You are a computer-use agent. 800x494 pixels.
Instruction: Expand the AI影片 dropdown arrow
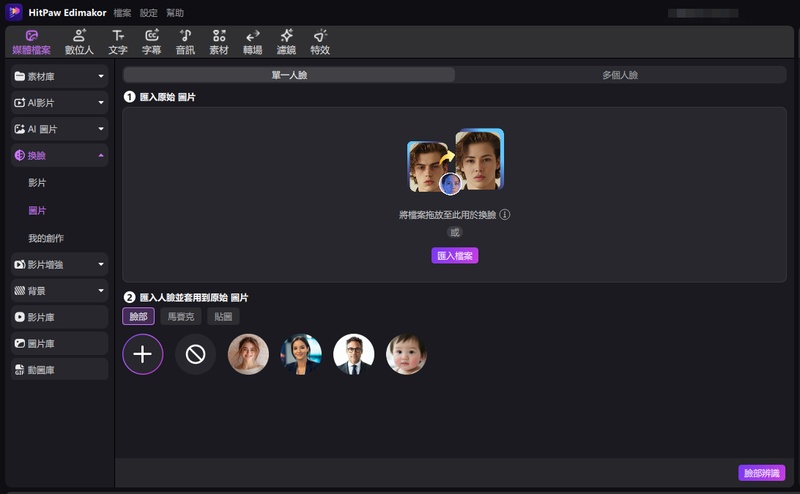click(101, 103)
